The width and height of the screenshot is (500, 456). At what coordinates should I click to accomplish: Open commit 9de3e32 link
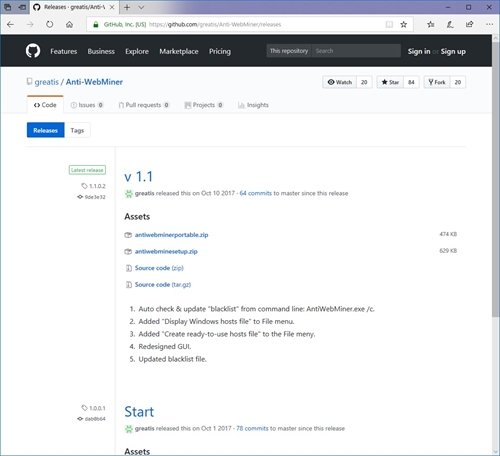pyautogui.click(x=91, y=197)
